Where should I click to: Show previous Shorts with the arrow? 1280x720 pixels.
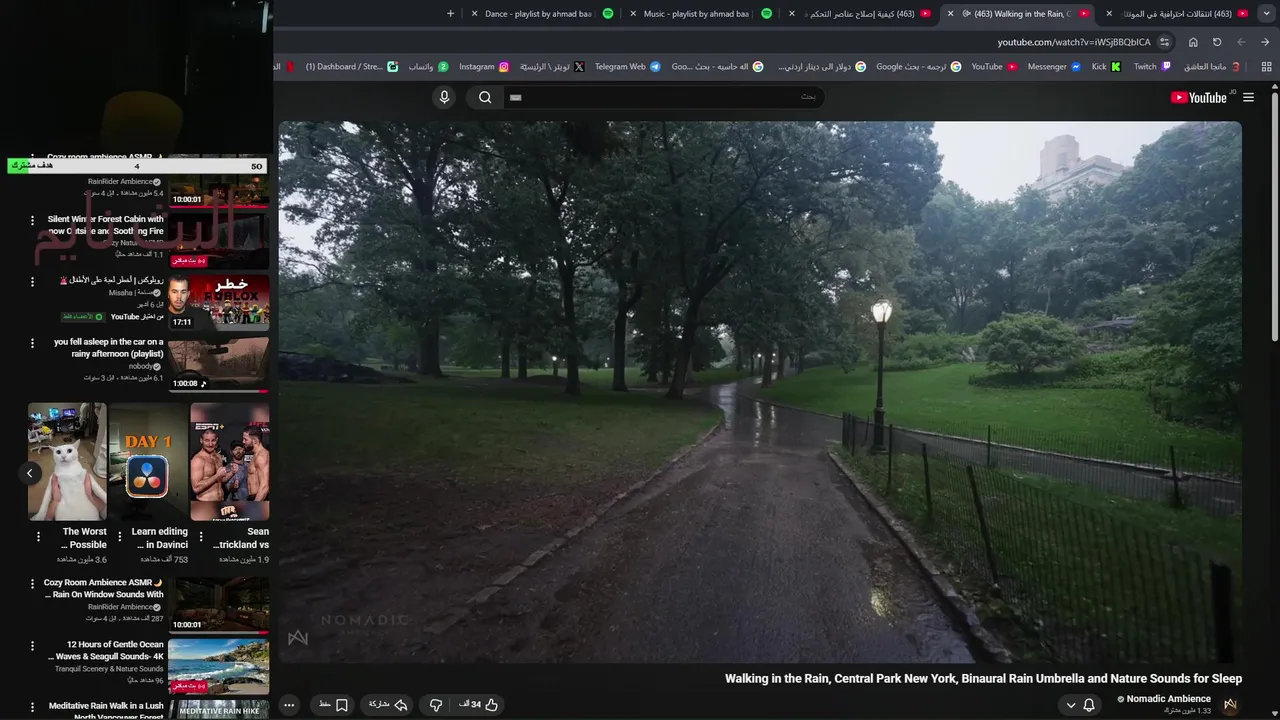30,473
